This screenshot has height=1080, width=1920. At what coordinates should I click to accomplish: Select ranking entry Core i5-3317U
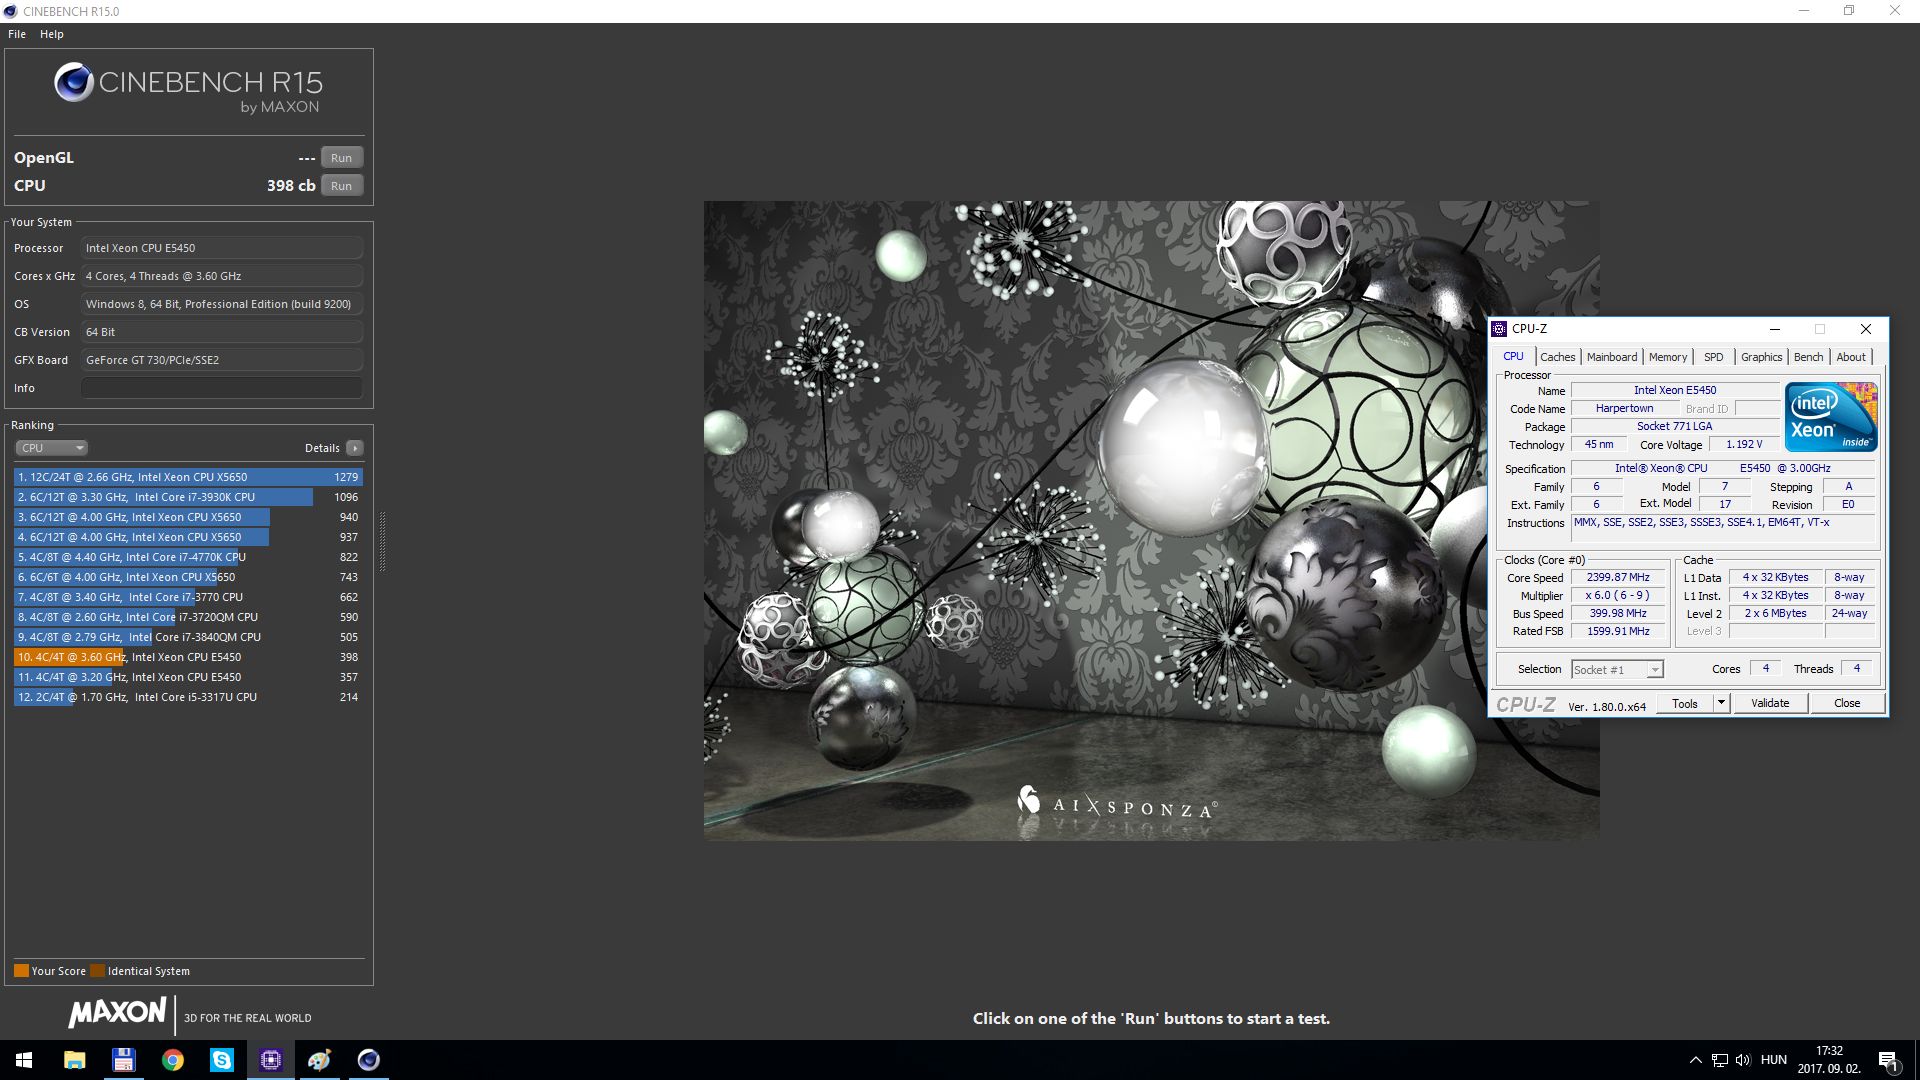[188, 697]
